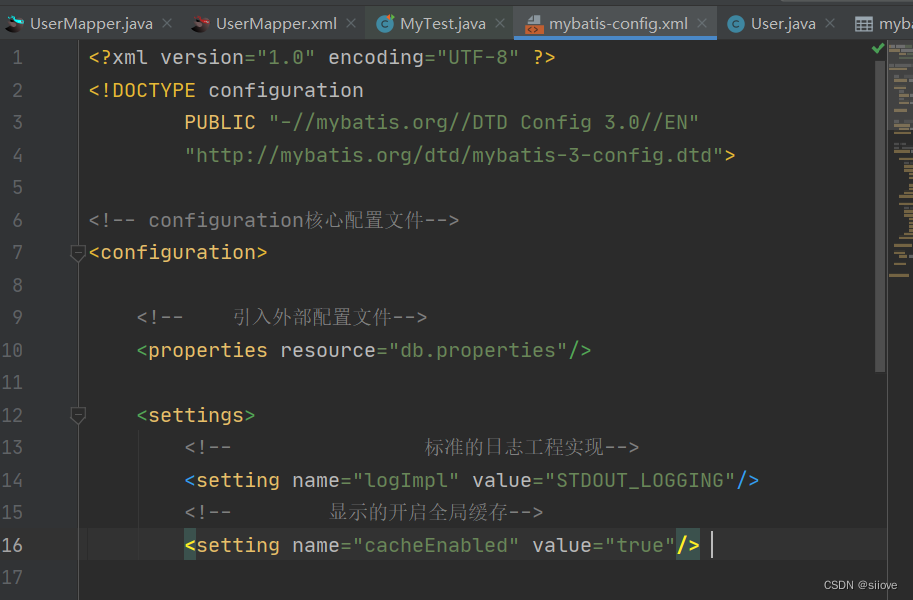Click the code minimap overview on the right

pyautogui.click(x=901, y=160)
